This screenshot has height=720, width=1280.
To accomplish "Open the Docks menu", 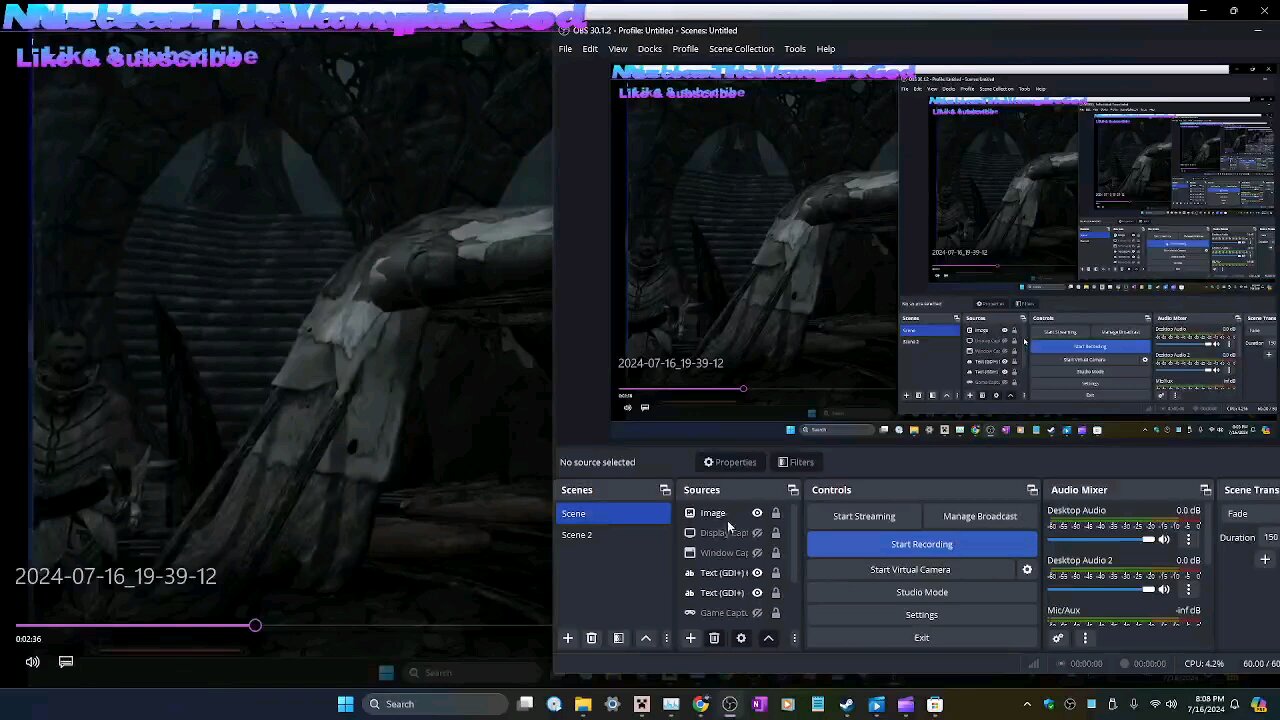I will (x=649, y=49).
